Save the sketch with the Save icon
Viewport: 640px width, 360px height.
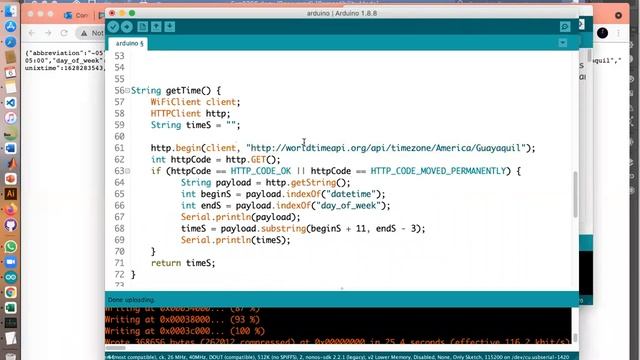click(170, 27)
